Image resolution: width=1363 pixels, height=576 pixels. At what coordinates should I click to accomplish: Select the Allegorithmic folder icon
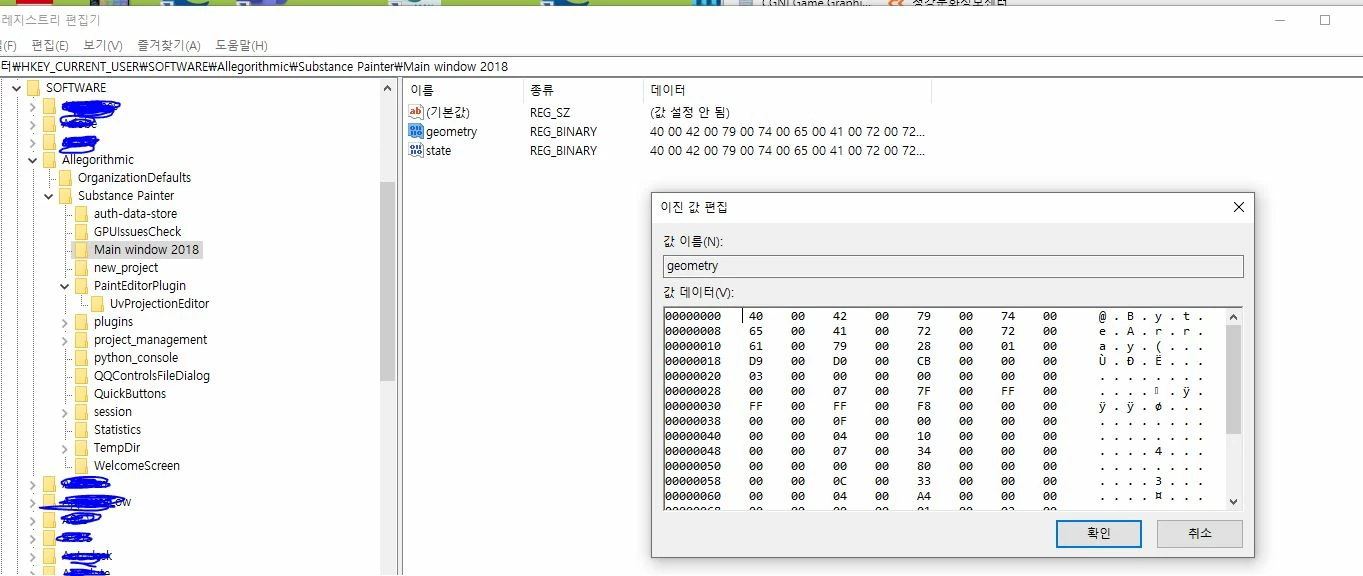click(x=50, y=160)
